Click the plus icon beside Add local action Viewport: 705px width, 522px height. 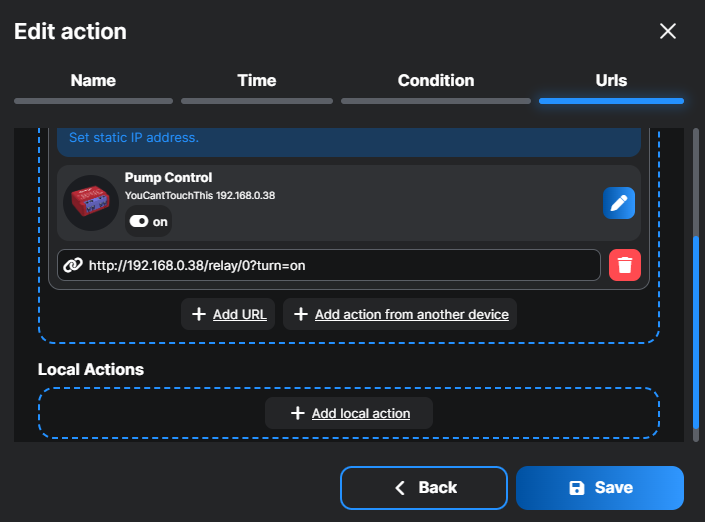click(296, 413)
